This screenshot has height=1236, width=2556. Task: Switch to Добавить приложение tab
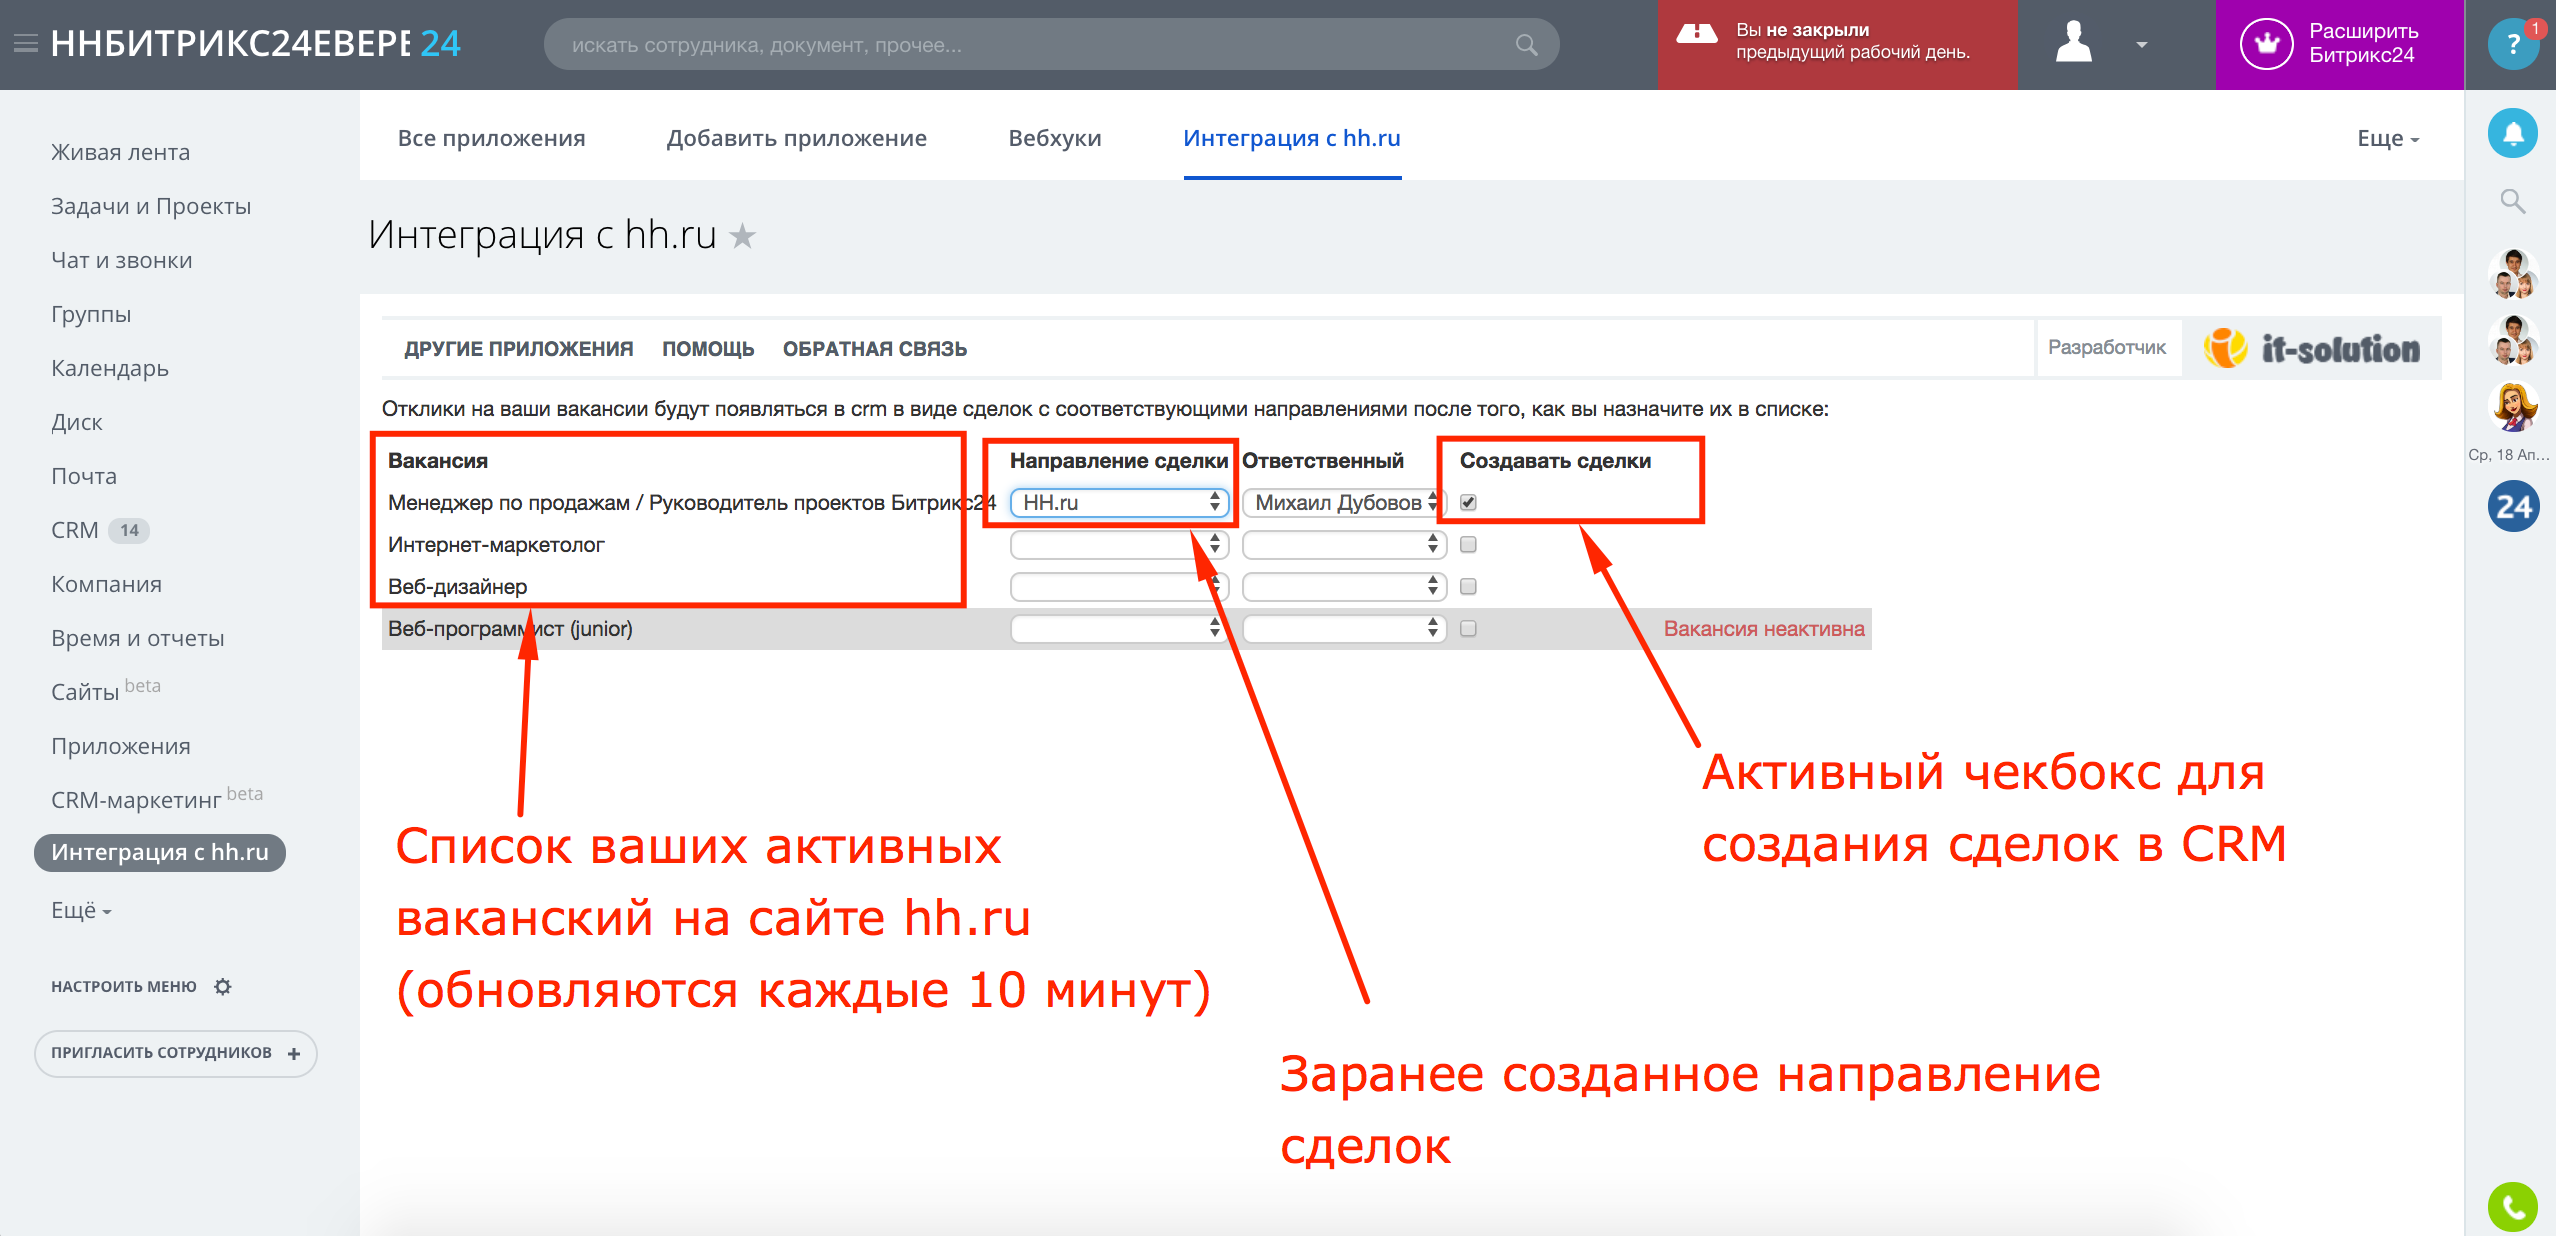[x=796, y=138]
